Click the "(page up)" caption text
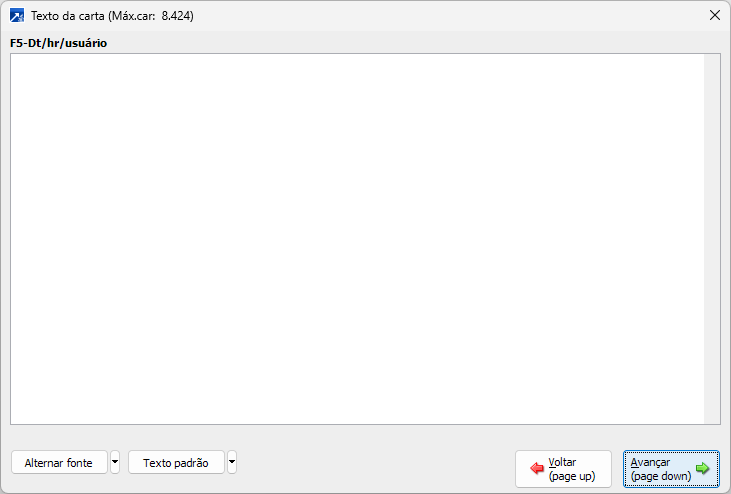The image size is (731, 494). coord(572,476)
